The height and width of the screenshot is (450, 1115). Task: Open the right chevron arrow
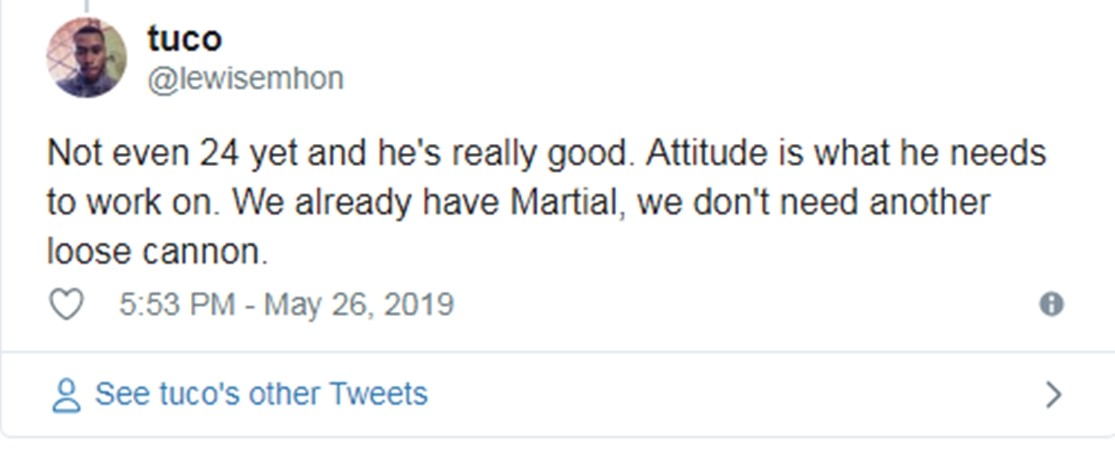pyautogui.click(x=1052, y=395)
